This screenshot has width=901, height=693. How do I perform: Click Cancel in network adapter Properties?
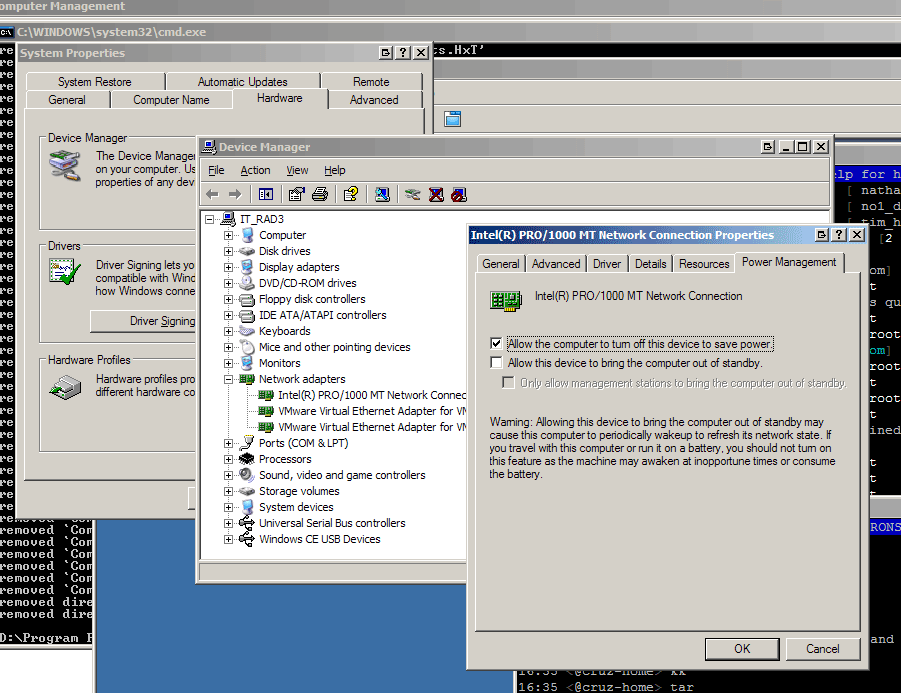(822, 649)
